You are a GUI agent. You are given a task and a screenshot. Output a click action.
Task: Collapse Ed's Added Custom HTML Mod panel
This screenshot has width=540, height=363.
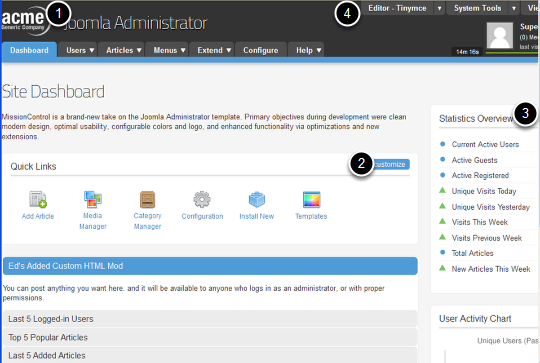210,266
